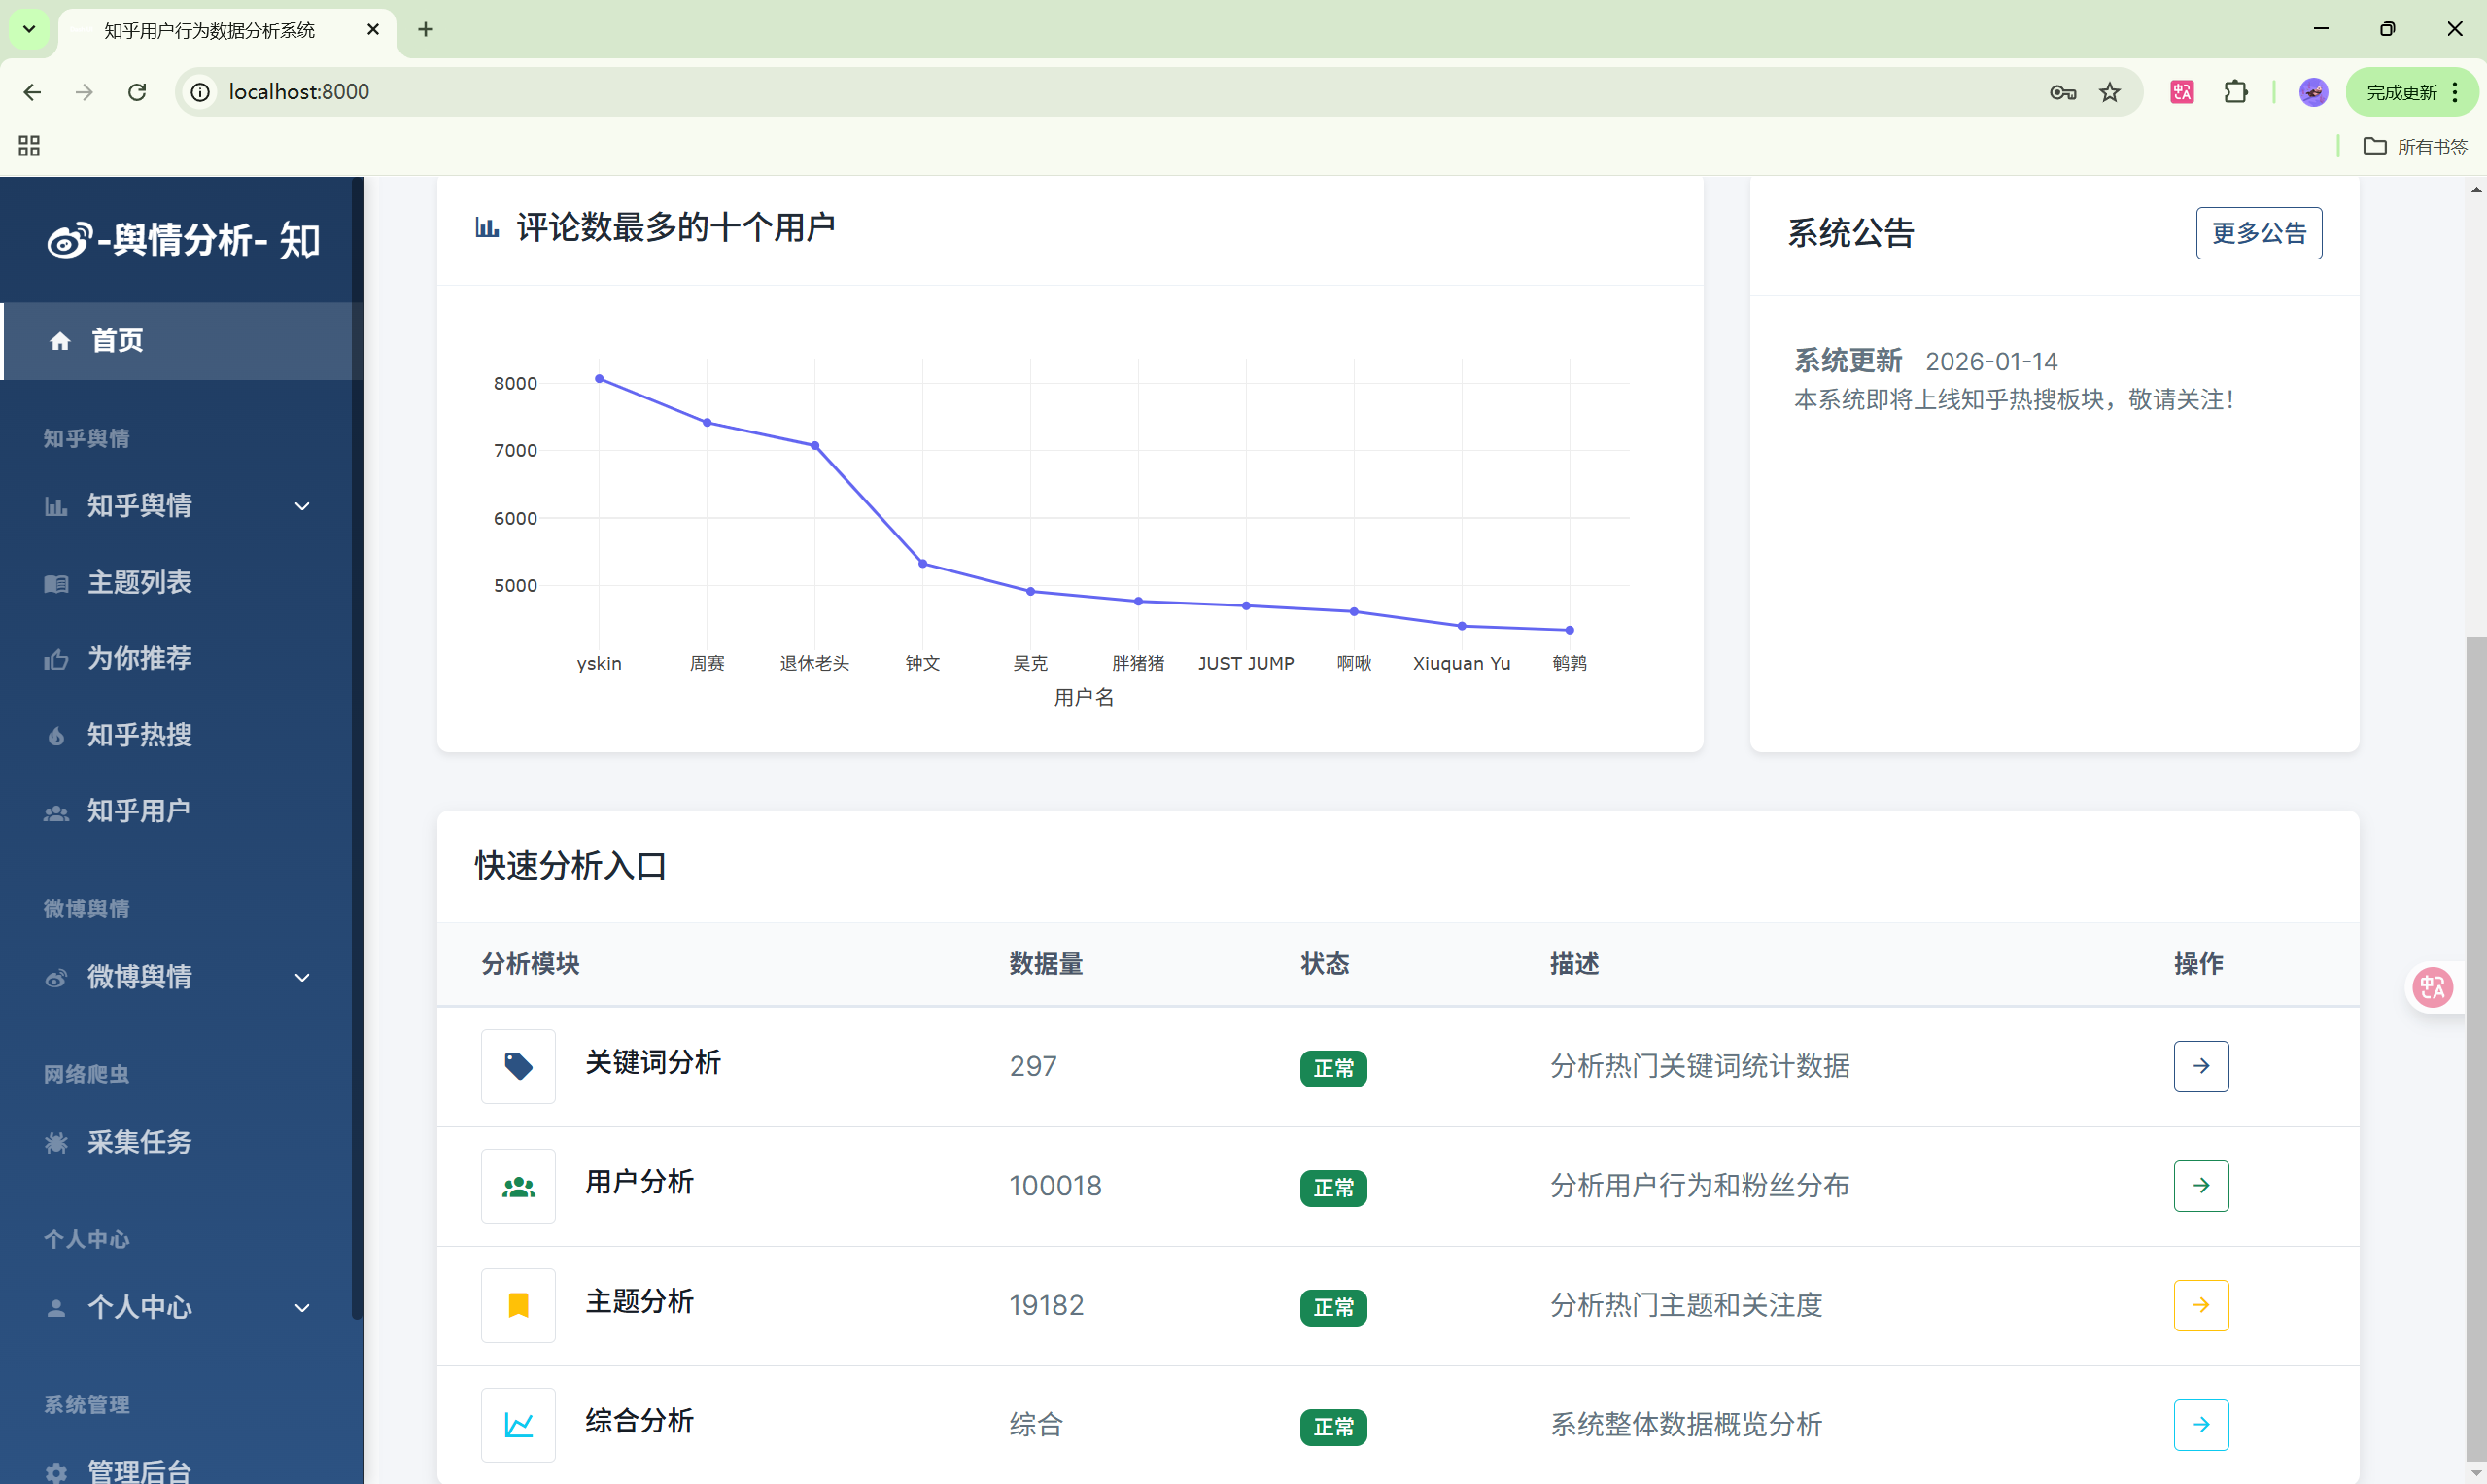2487x1484 pixels.
Task: Click the yskin data point on chart
Action: [x=599, y=379]
